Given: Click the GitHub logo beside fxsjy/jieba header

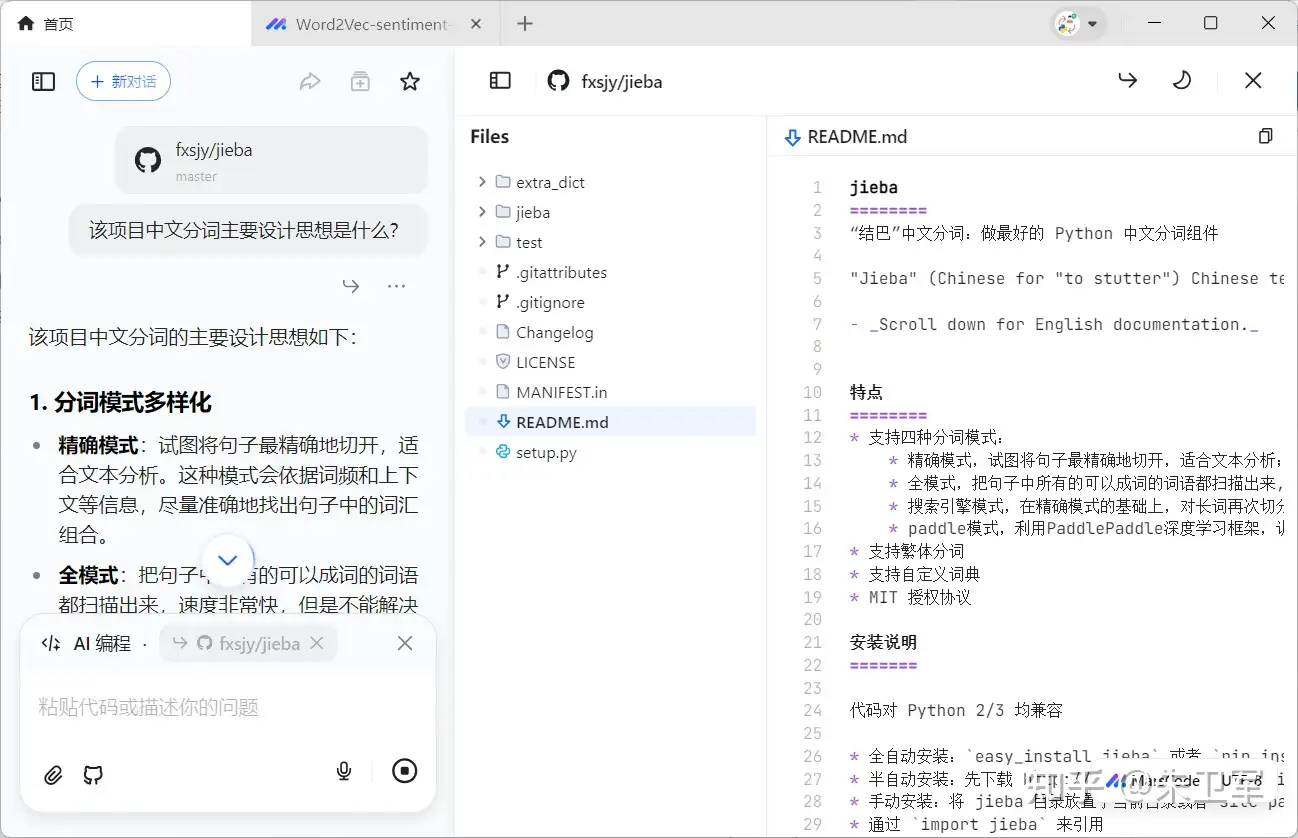Looking at the screenshot, I should click(x=558, y=81).
